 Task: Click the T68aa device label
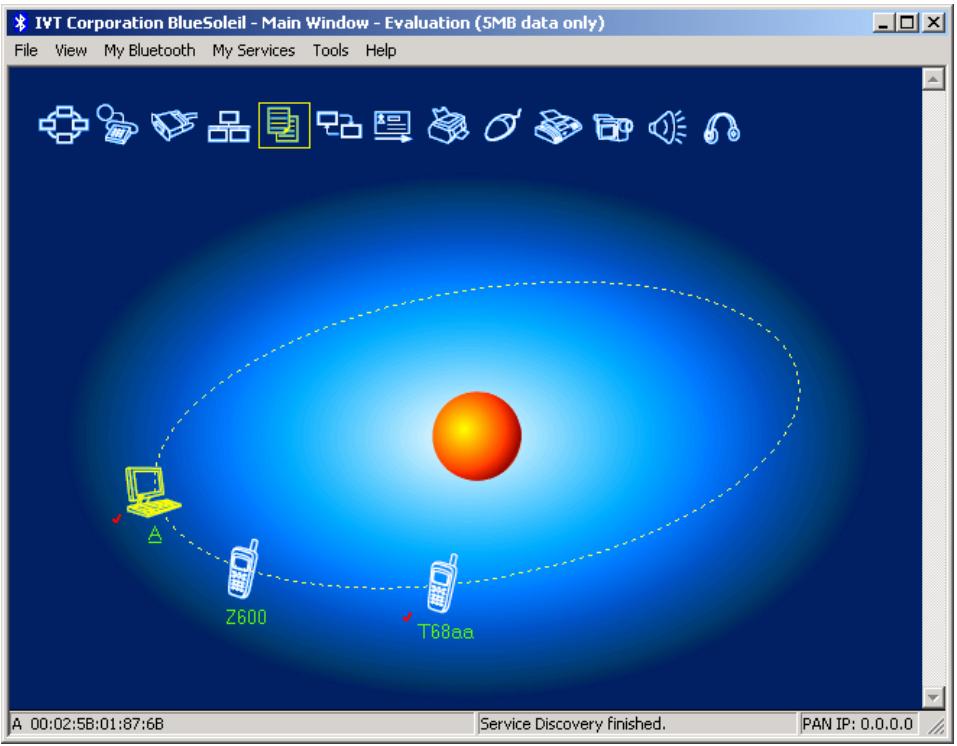(x=446, y=631)
